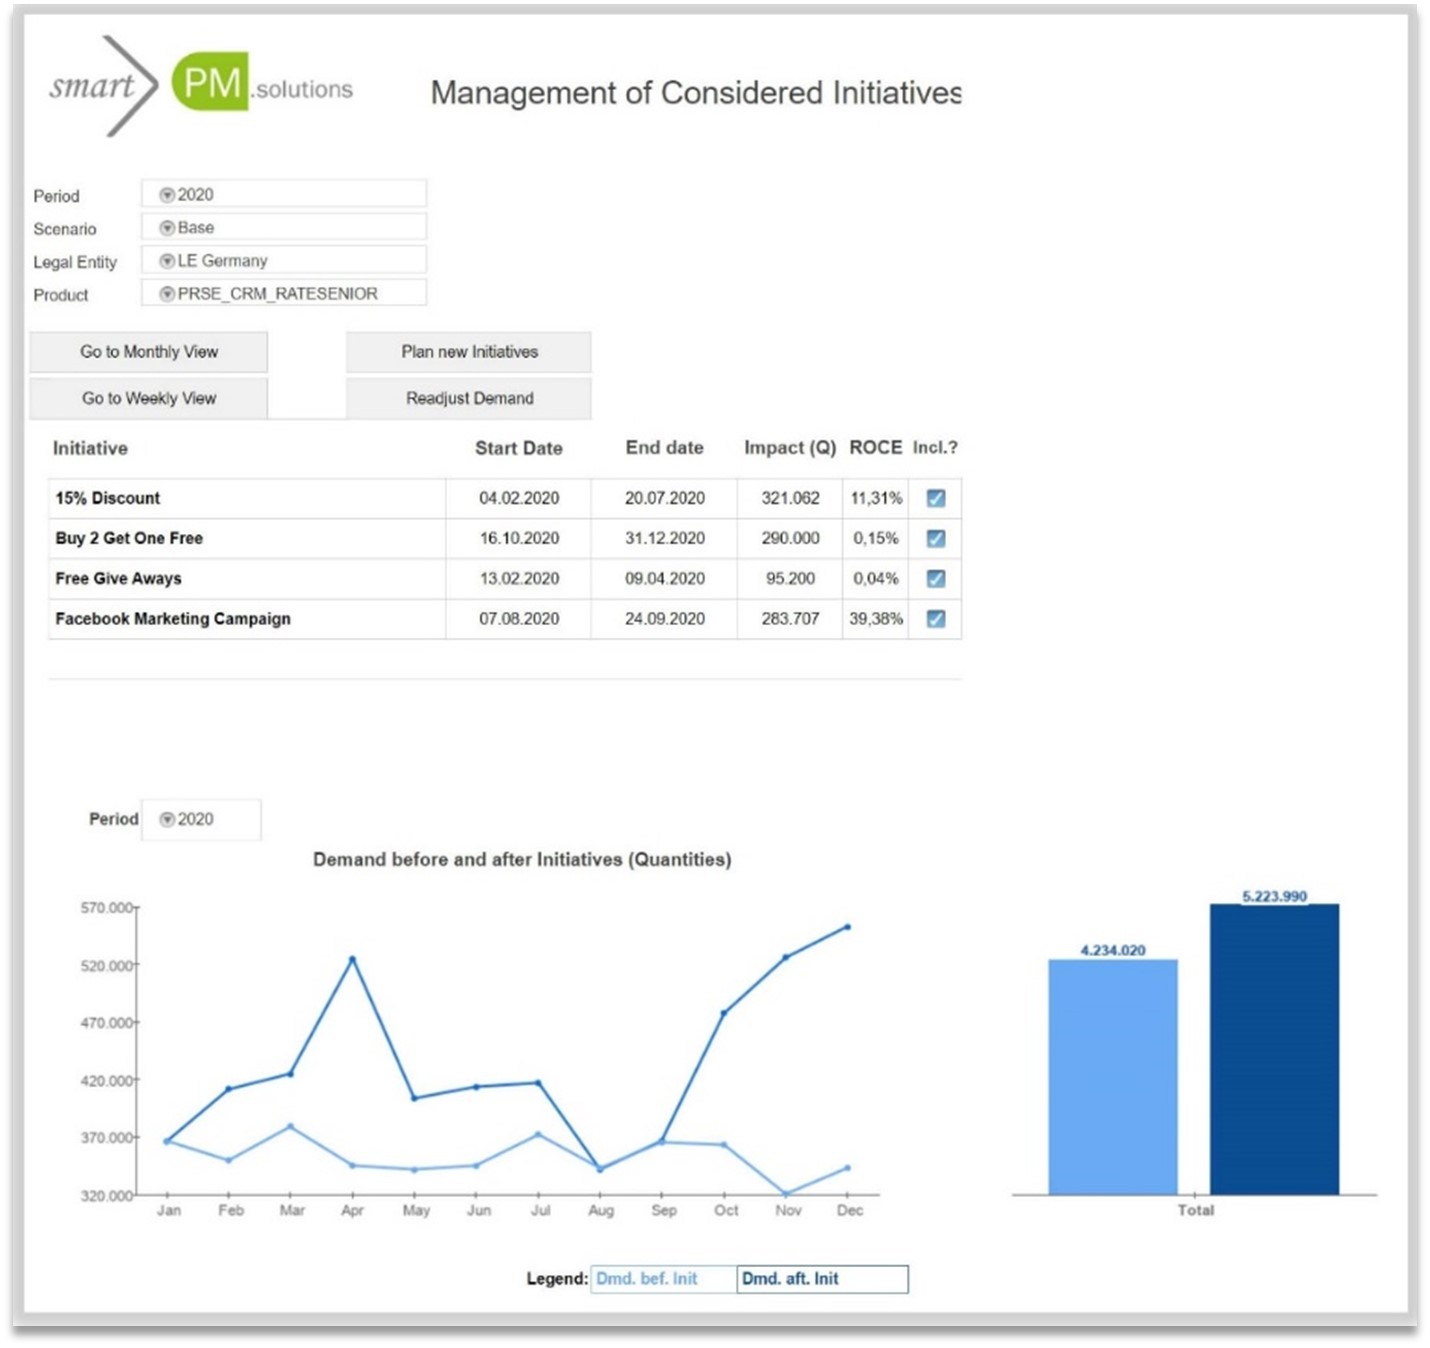Viewport: 1430px width, 1348px height.
Task: Toggle the Free Give Aways checkbox
Action: coord(936,578)
